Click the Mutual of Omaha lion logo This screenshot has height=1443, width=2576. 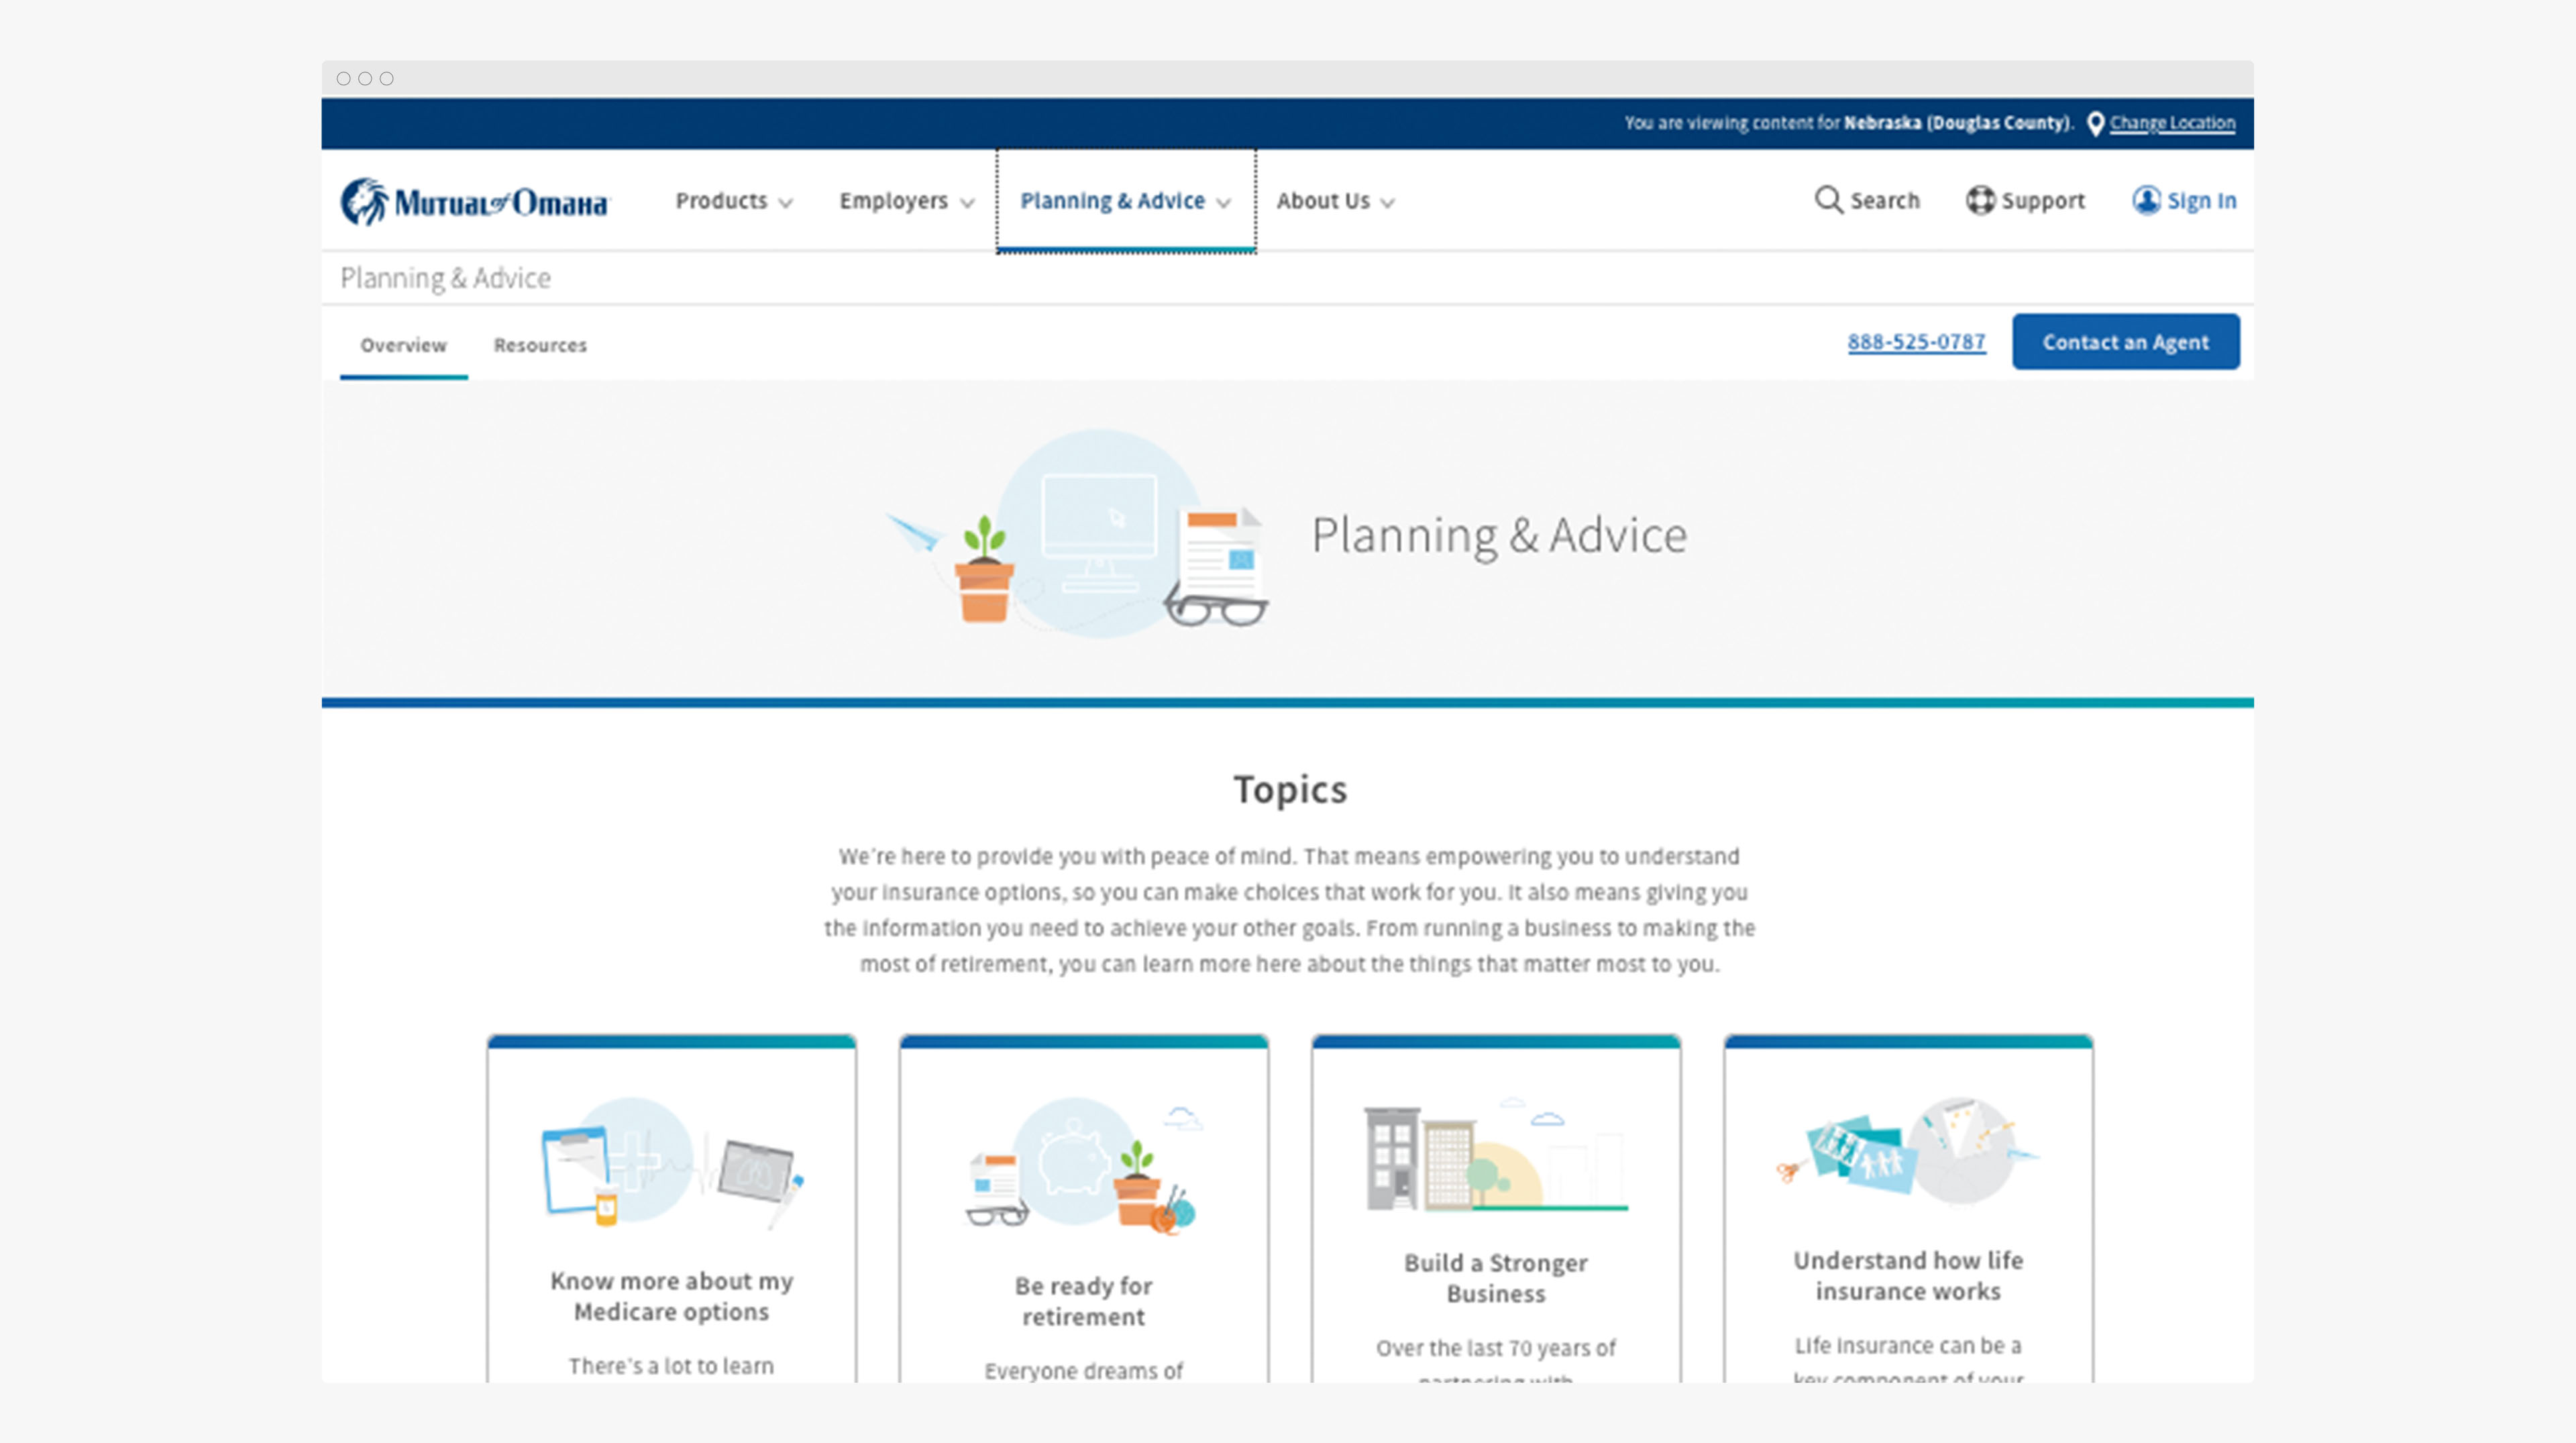364,201
